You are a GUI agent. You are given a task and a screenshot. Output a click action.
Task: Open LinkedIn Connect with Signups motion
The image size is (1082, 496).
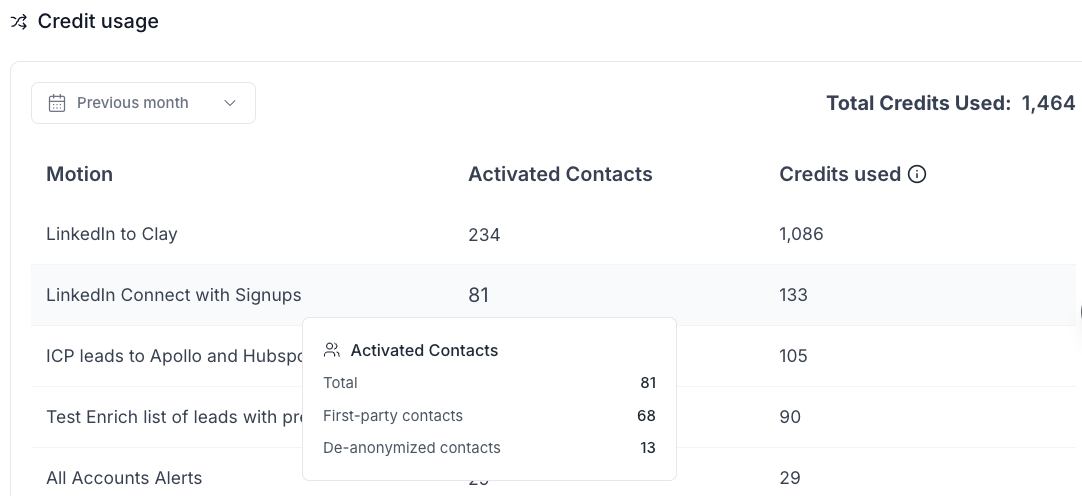[173, 295]
